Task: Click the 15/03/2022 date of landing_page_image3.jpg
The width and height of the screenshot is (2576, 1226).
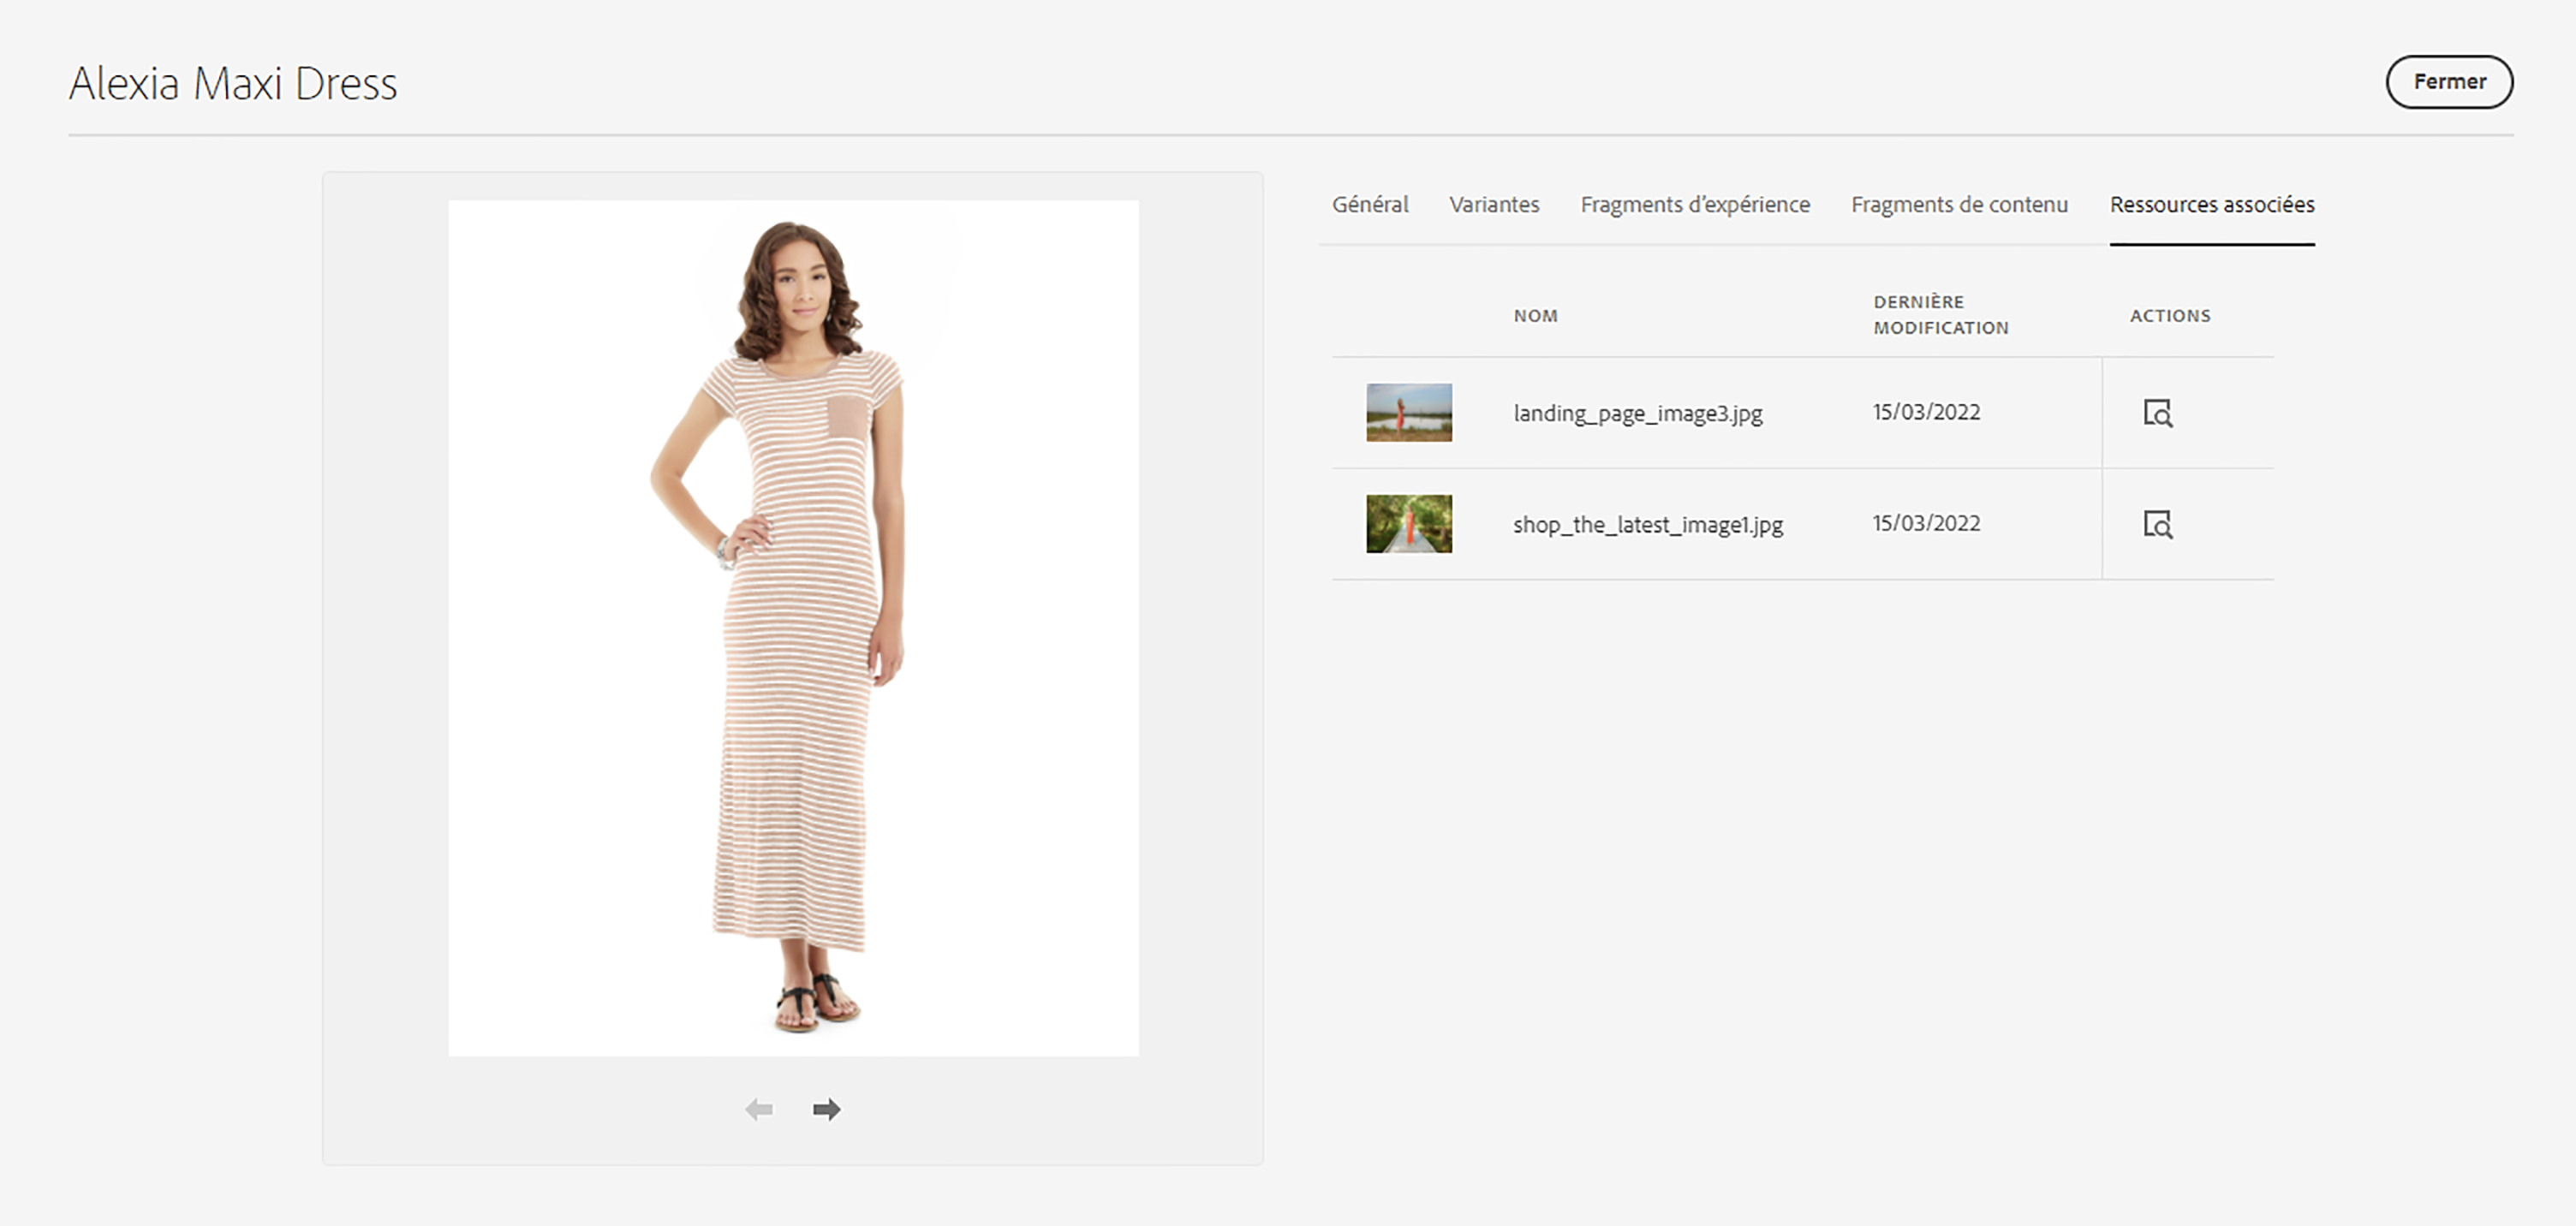Action: point(1925,412)
